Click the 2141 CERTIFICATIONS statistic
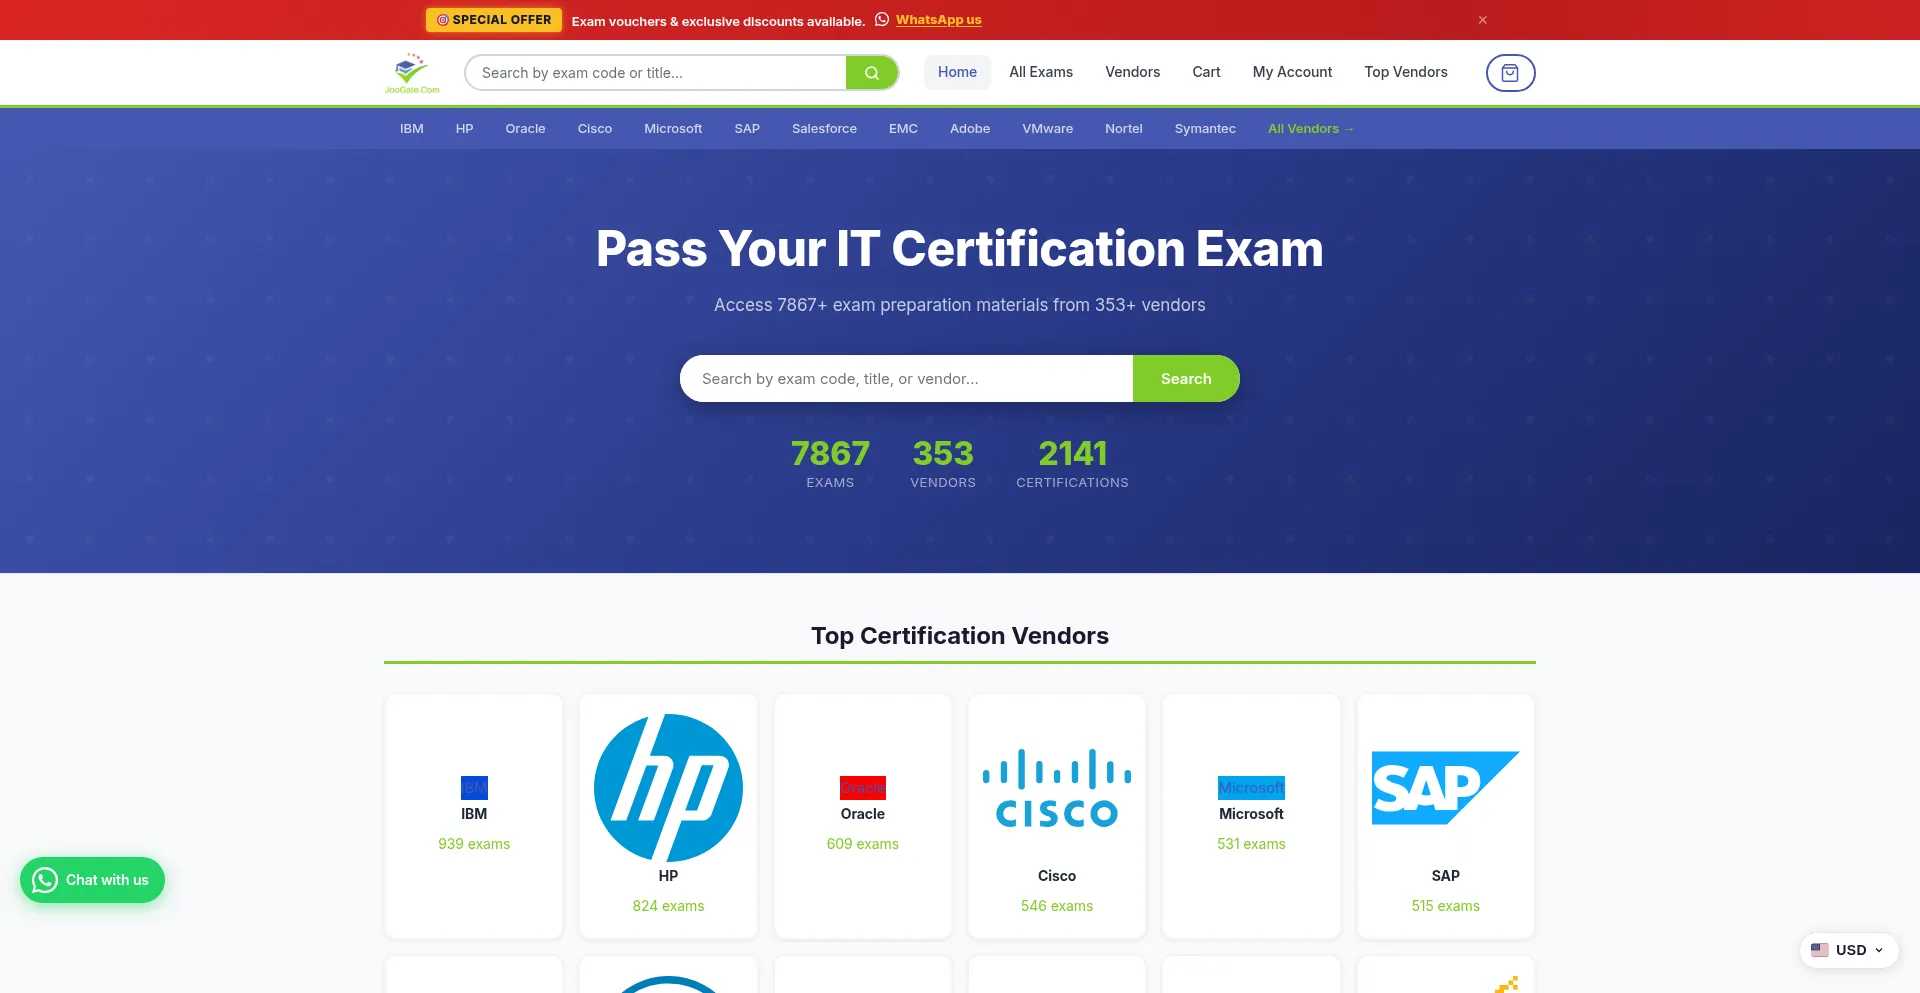The height and width of the screenshot is (993, 1920). pos(1072,464)
